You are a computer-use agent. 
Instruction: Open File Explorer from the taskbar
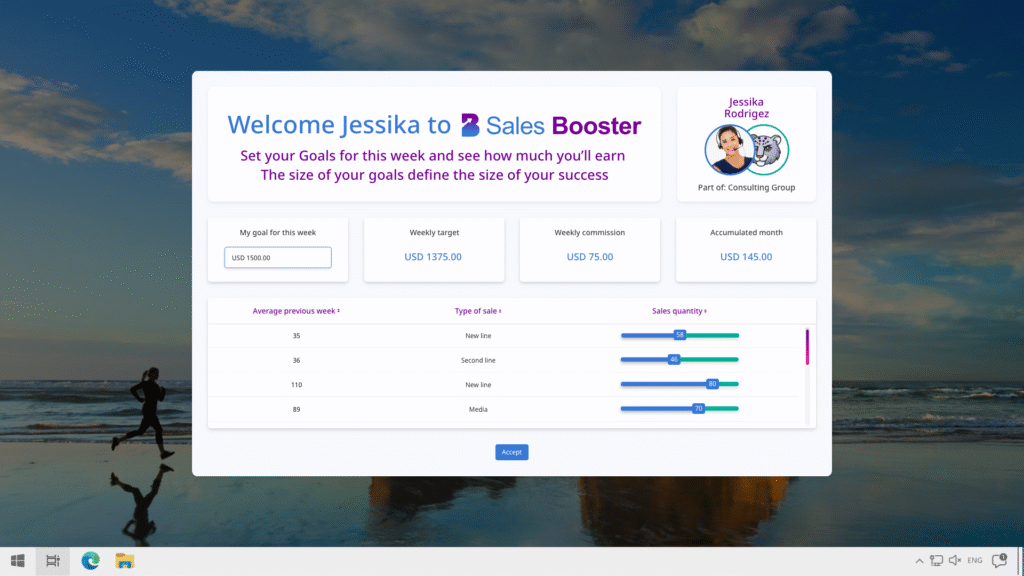[x=125, y=561]
